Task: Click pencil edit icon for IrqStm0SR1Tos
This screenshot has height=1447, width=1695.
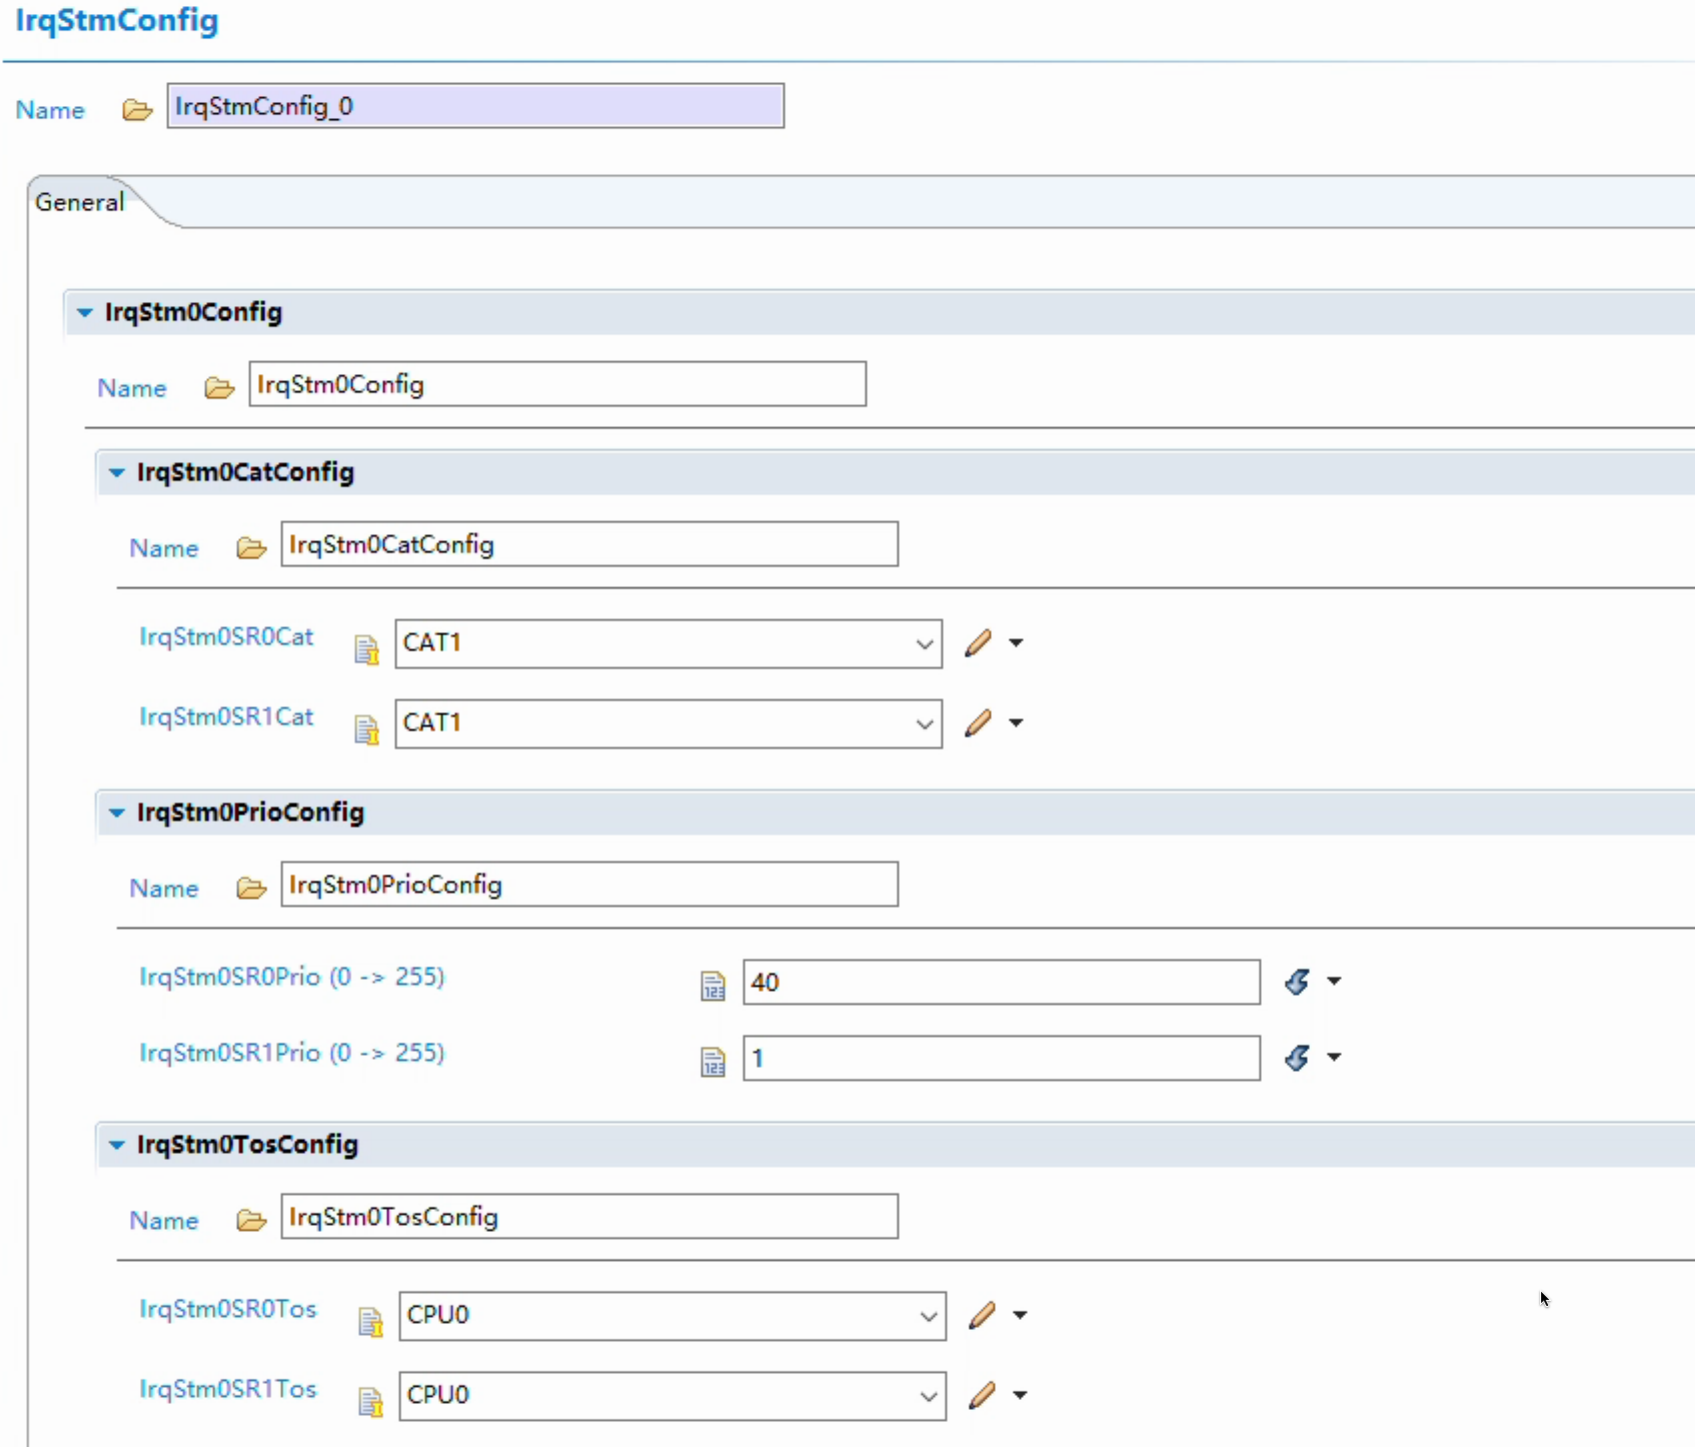Action: 982,1395
